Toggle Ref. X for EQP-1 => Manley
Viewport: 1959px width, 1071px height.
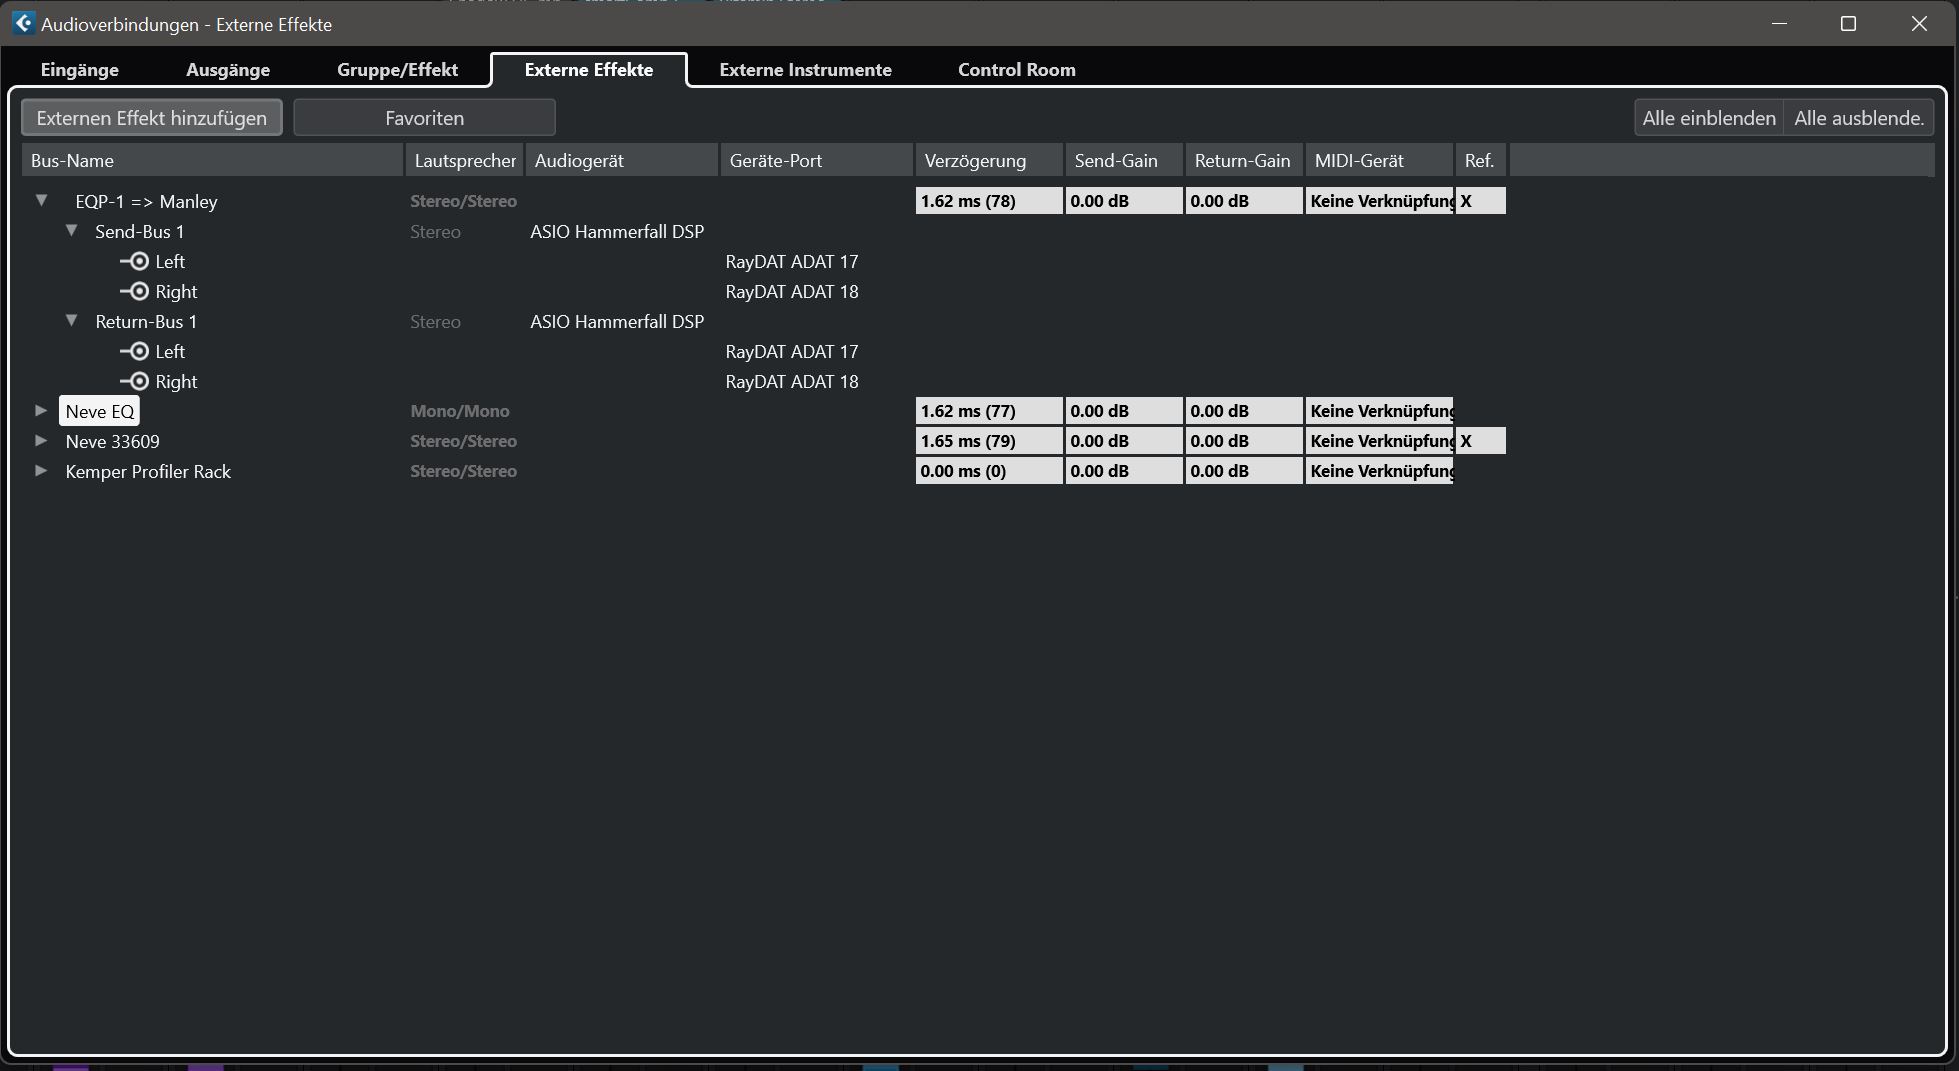tap(1480, 201)
